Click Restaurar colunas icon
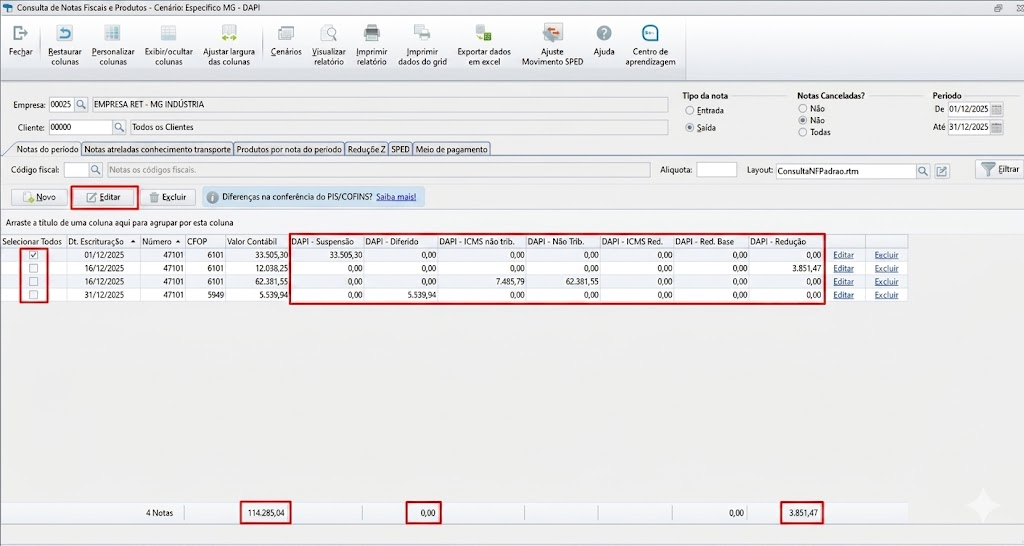 tap(65, 33)
